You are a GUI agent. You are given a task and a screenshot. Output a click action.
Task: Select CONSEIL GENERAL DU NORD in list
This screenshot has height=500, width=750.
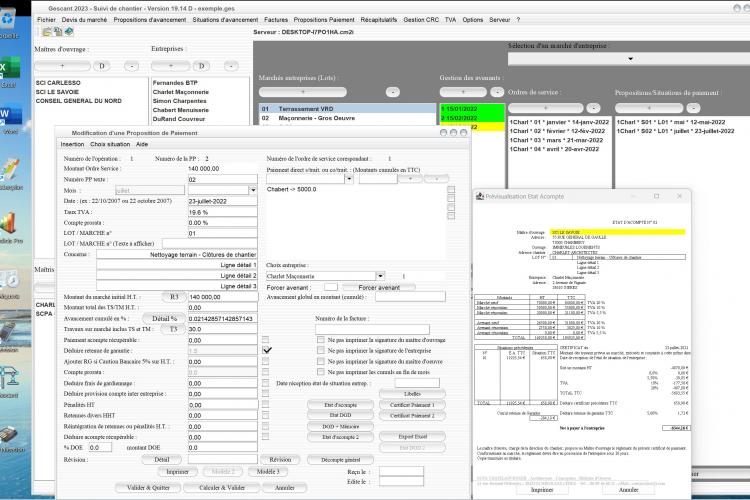point(78,101)
